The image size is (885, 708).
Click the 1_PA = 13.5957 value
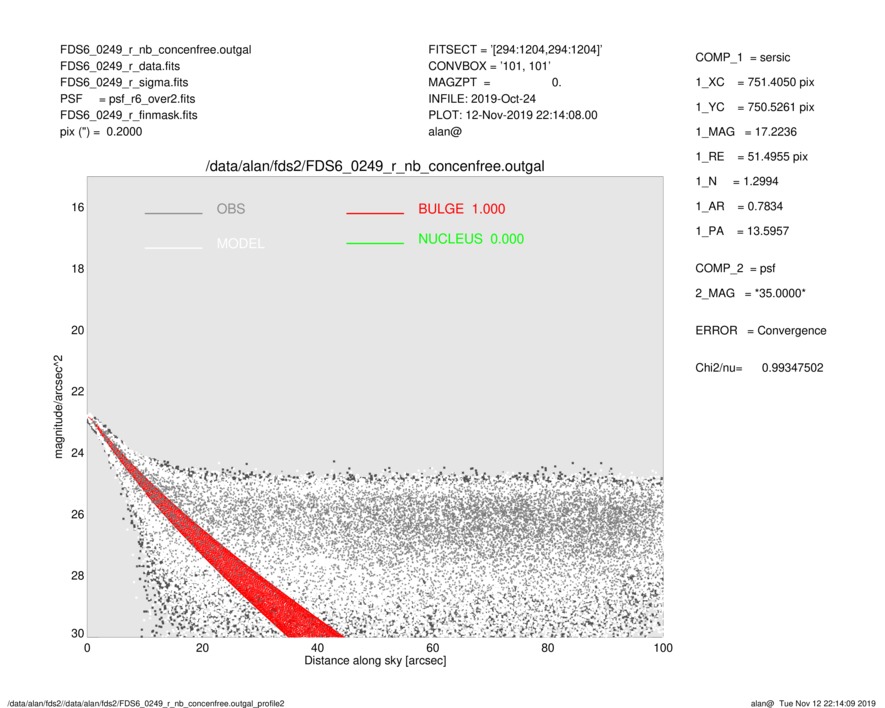(x=742, y=231)
